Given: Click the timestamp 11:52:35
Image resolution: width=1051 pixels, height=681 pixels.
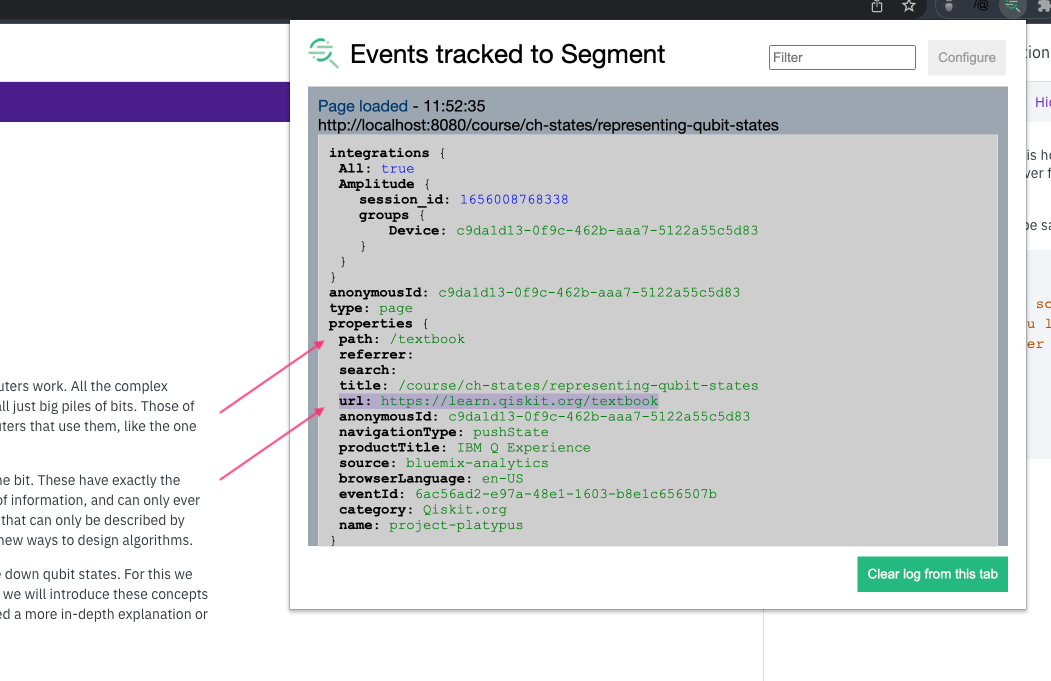Looking at the screenshot, I should pos(454,106).
